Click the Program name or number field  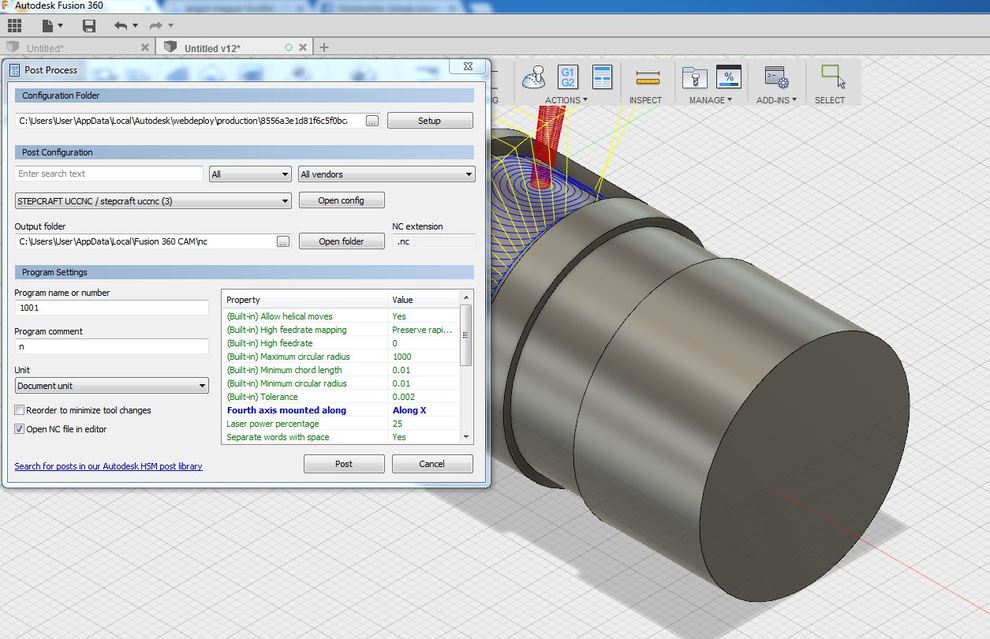tap(112, 308)
